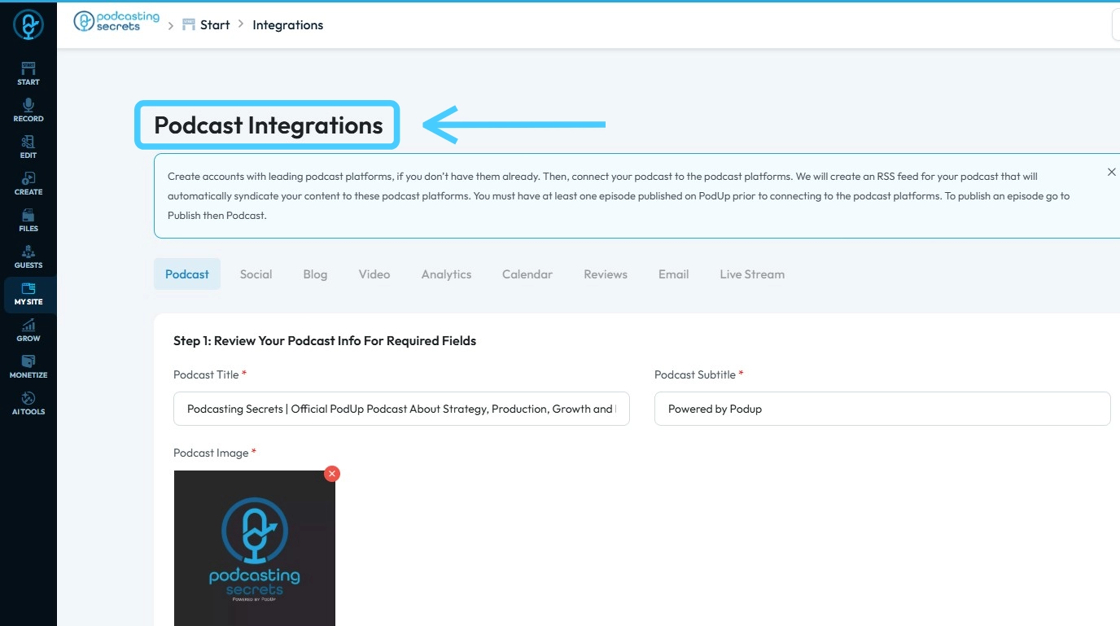
Task: Click the Podcast Title input field
Action: coord(401,409)
